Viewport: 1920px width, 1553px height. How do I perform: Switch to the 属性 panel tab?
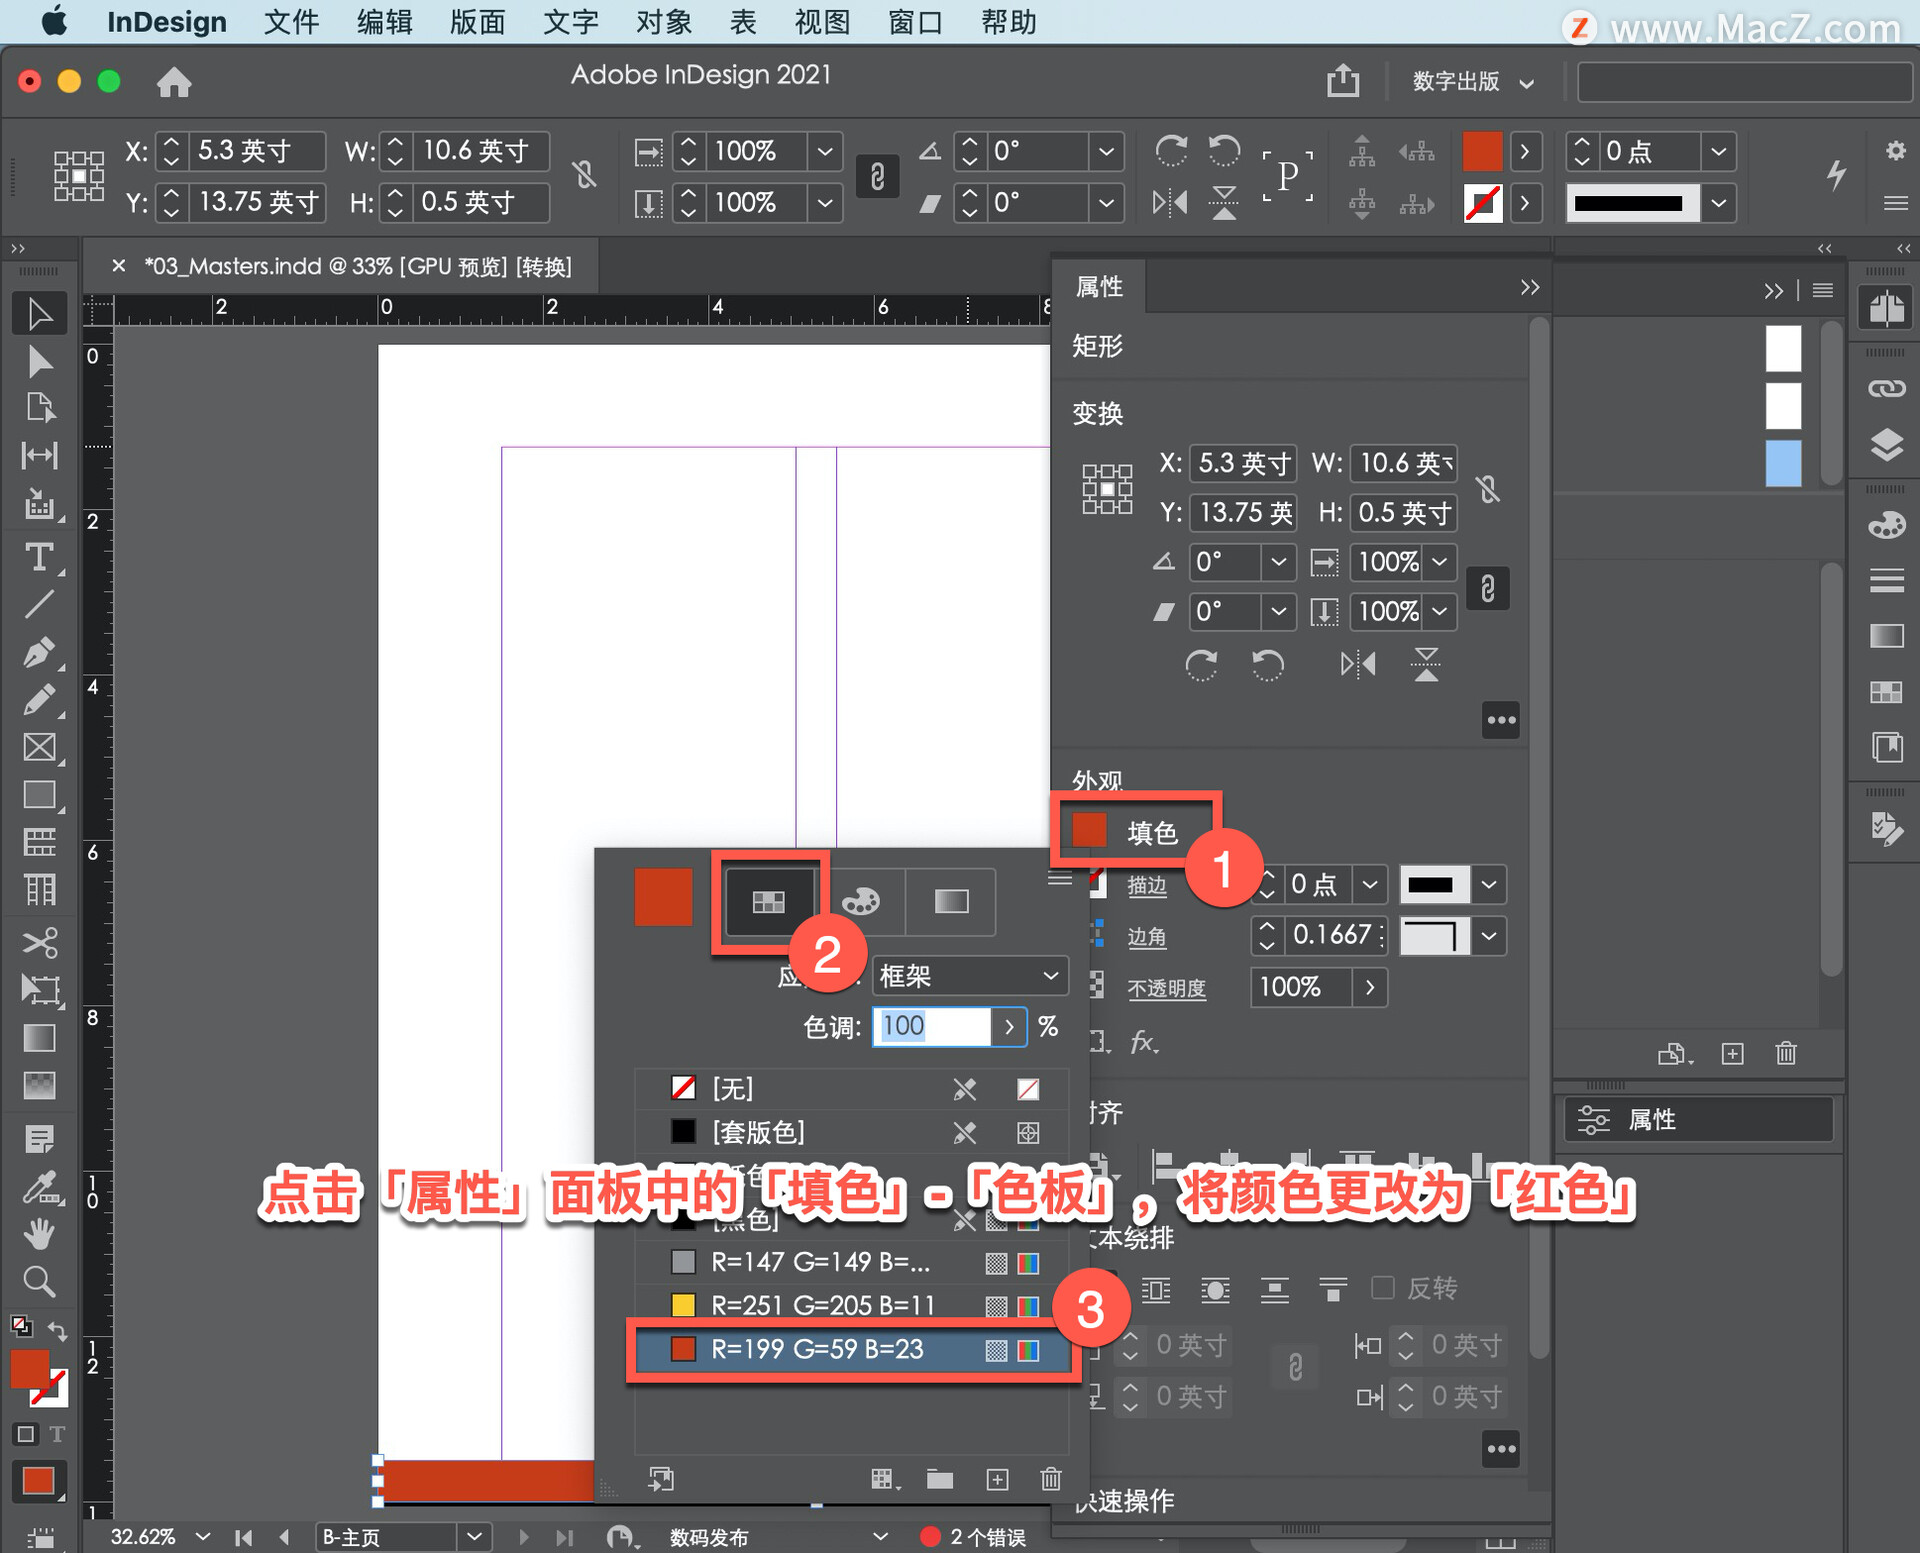(1099, 288)
